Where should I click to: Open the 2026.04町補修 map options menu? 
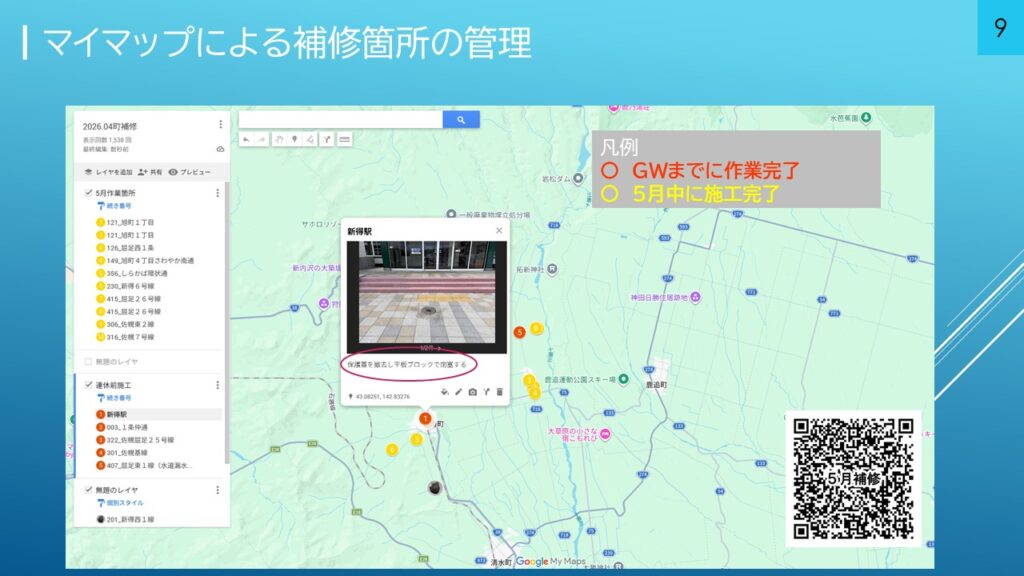click(x=220, y=125)
